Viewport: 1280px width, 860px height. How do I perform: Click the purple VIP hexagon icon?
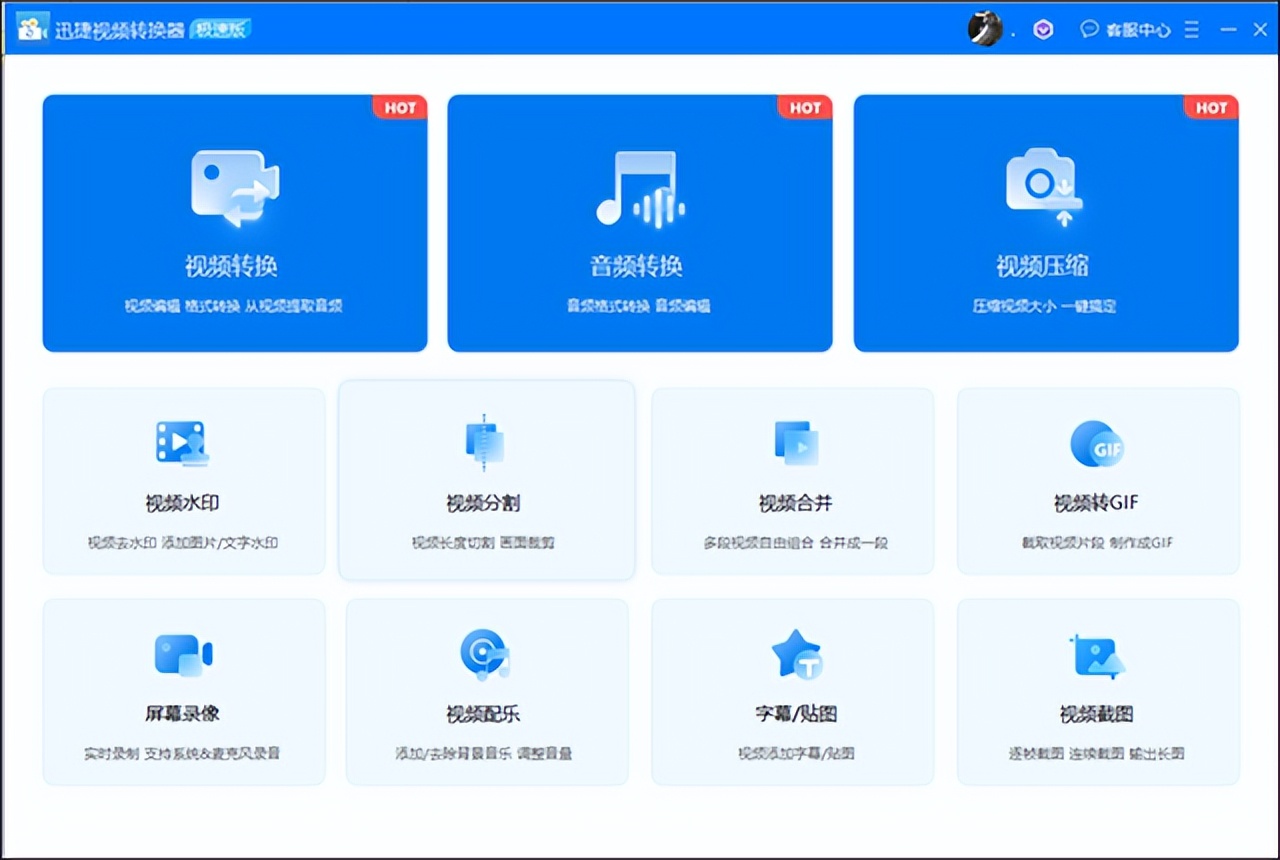pyautogui.click(x=1043, y=29)
